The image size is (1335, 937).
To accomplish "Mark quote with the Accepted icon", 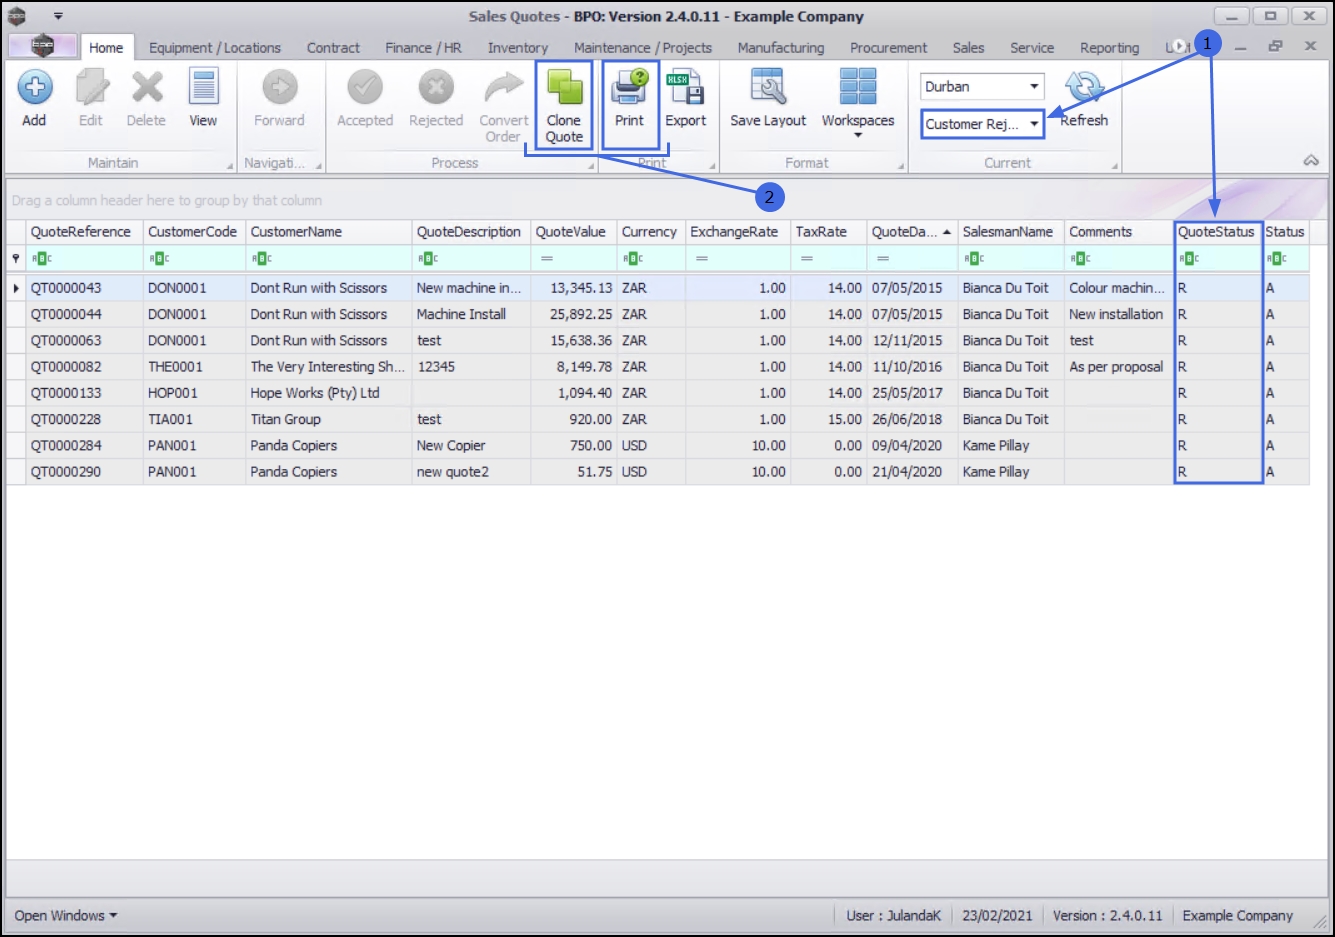I will [x=365, y=88].
